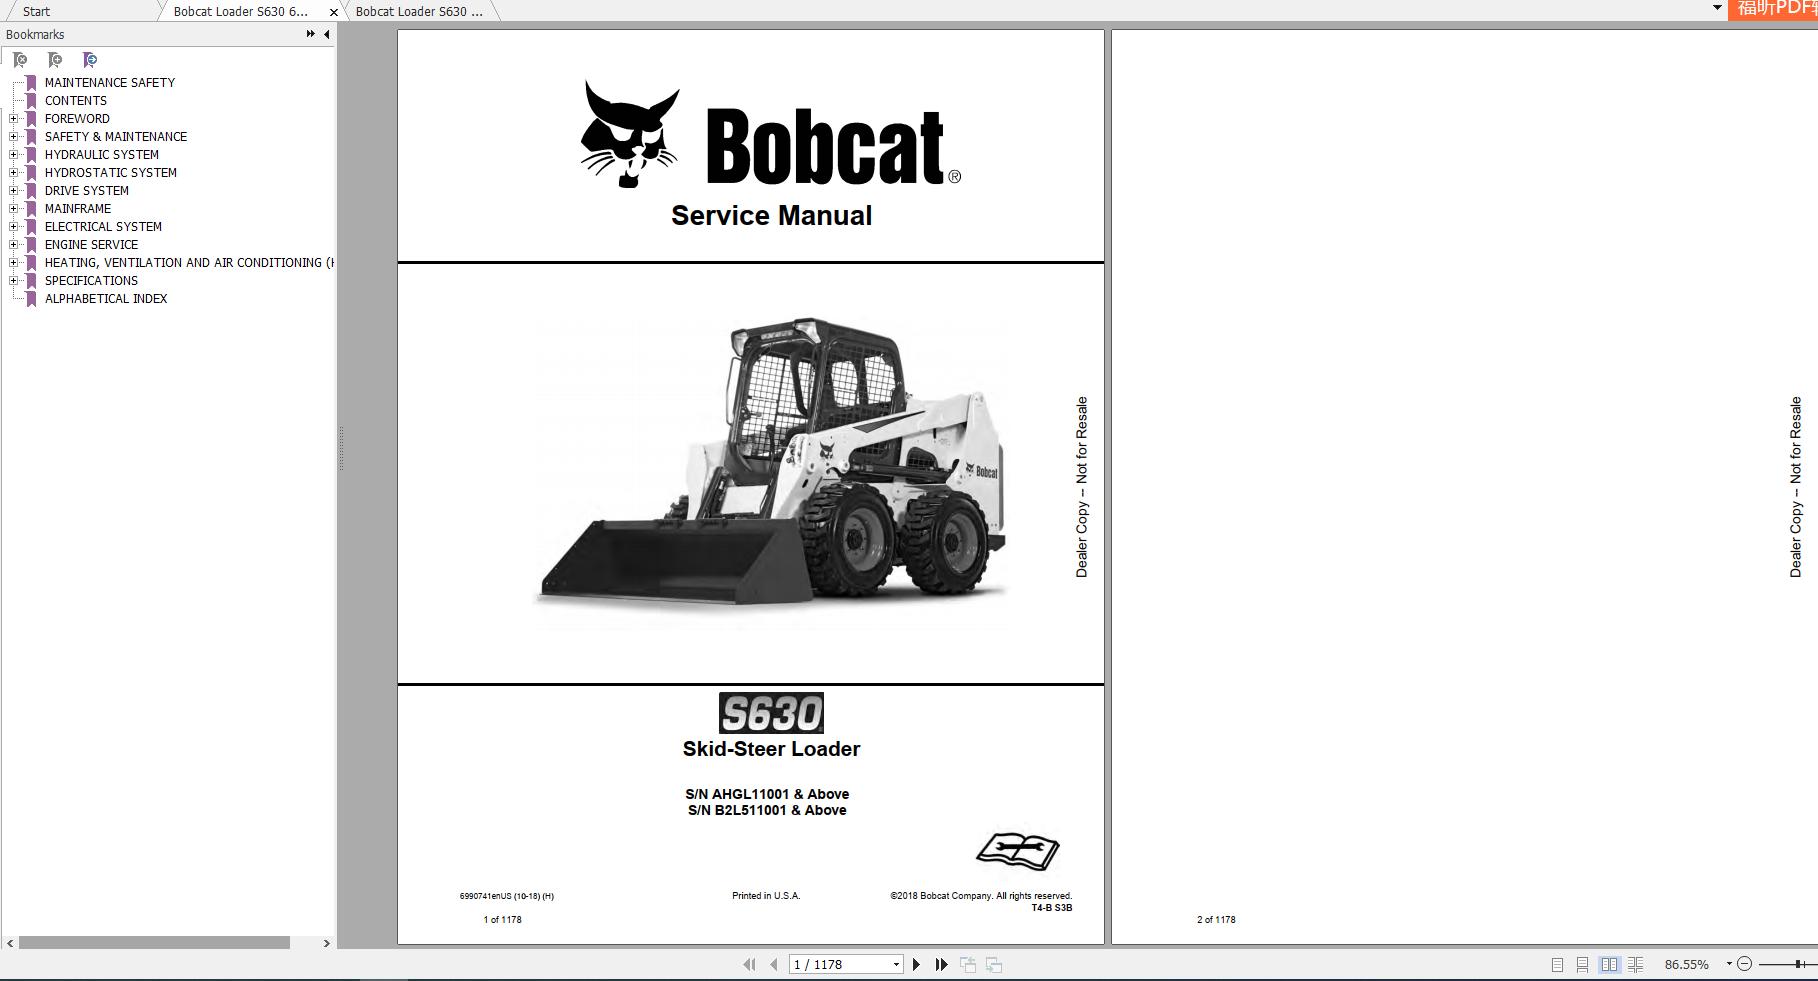Go to the last page using skip-forward icon
1818x981 pixels.
pyautogui.click(x=941, y=964)
